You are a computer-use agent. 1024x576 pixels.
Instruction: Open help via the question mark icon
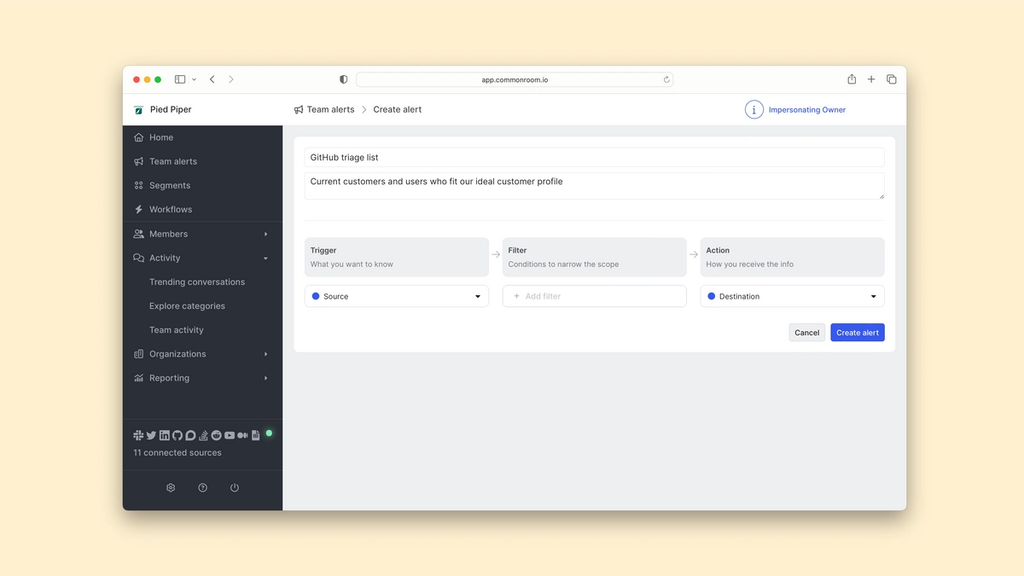pos(202,488)
